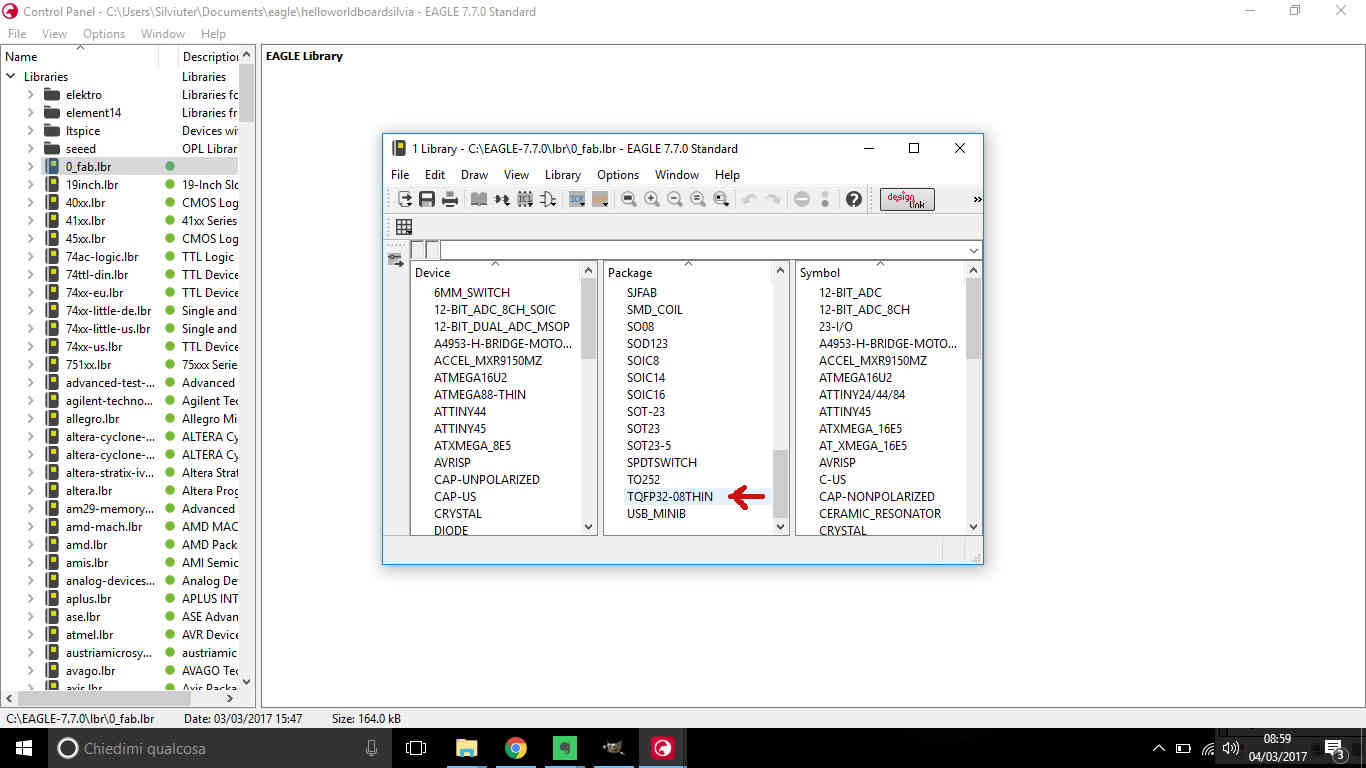Toggle the in-use dot for amd.lbr
This screenshot has height=768, width=1366.
pos(170,544)
